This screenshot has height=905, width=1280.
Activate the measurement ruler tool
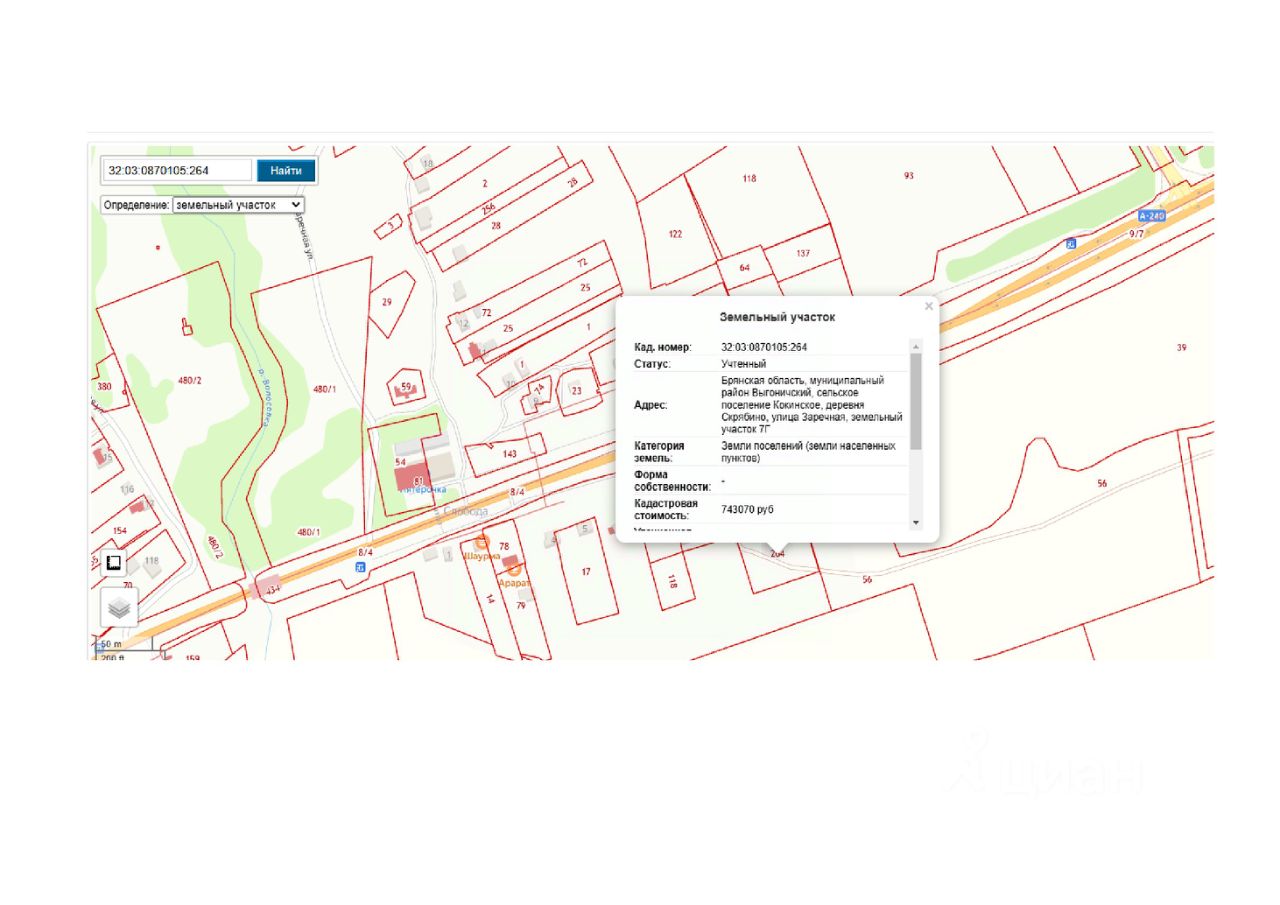pyautogui.click(x=114, y=563)
